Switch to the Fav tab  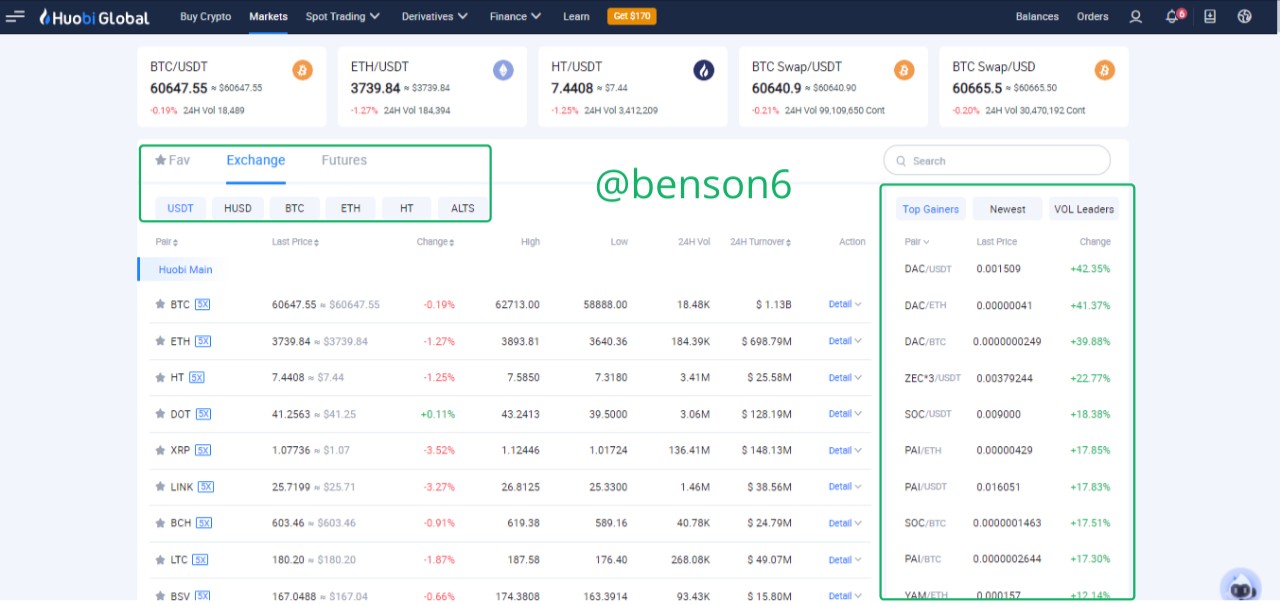[172, 160]
